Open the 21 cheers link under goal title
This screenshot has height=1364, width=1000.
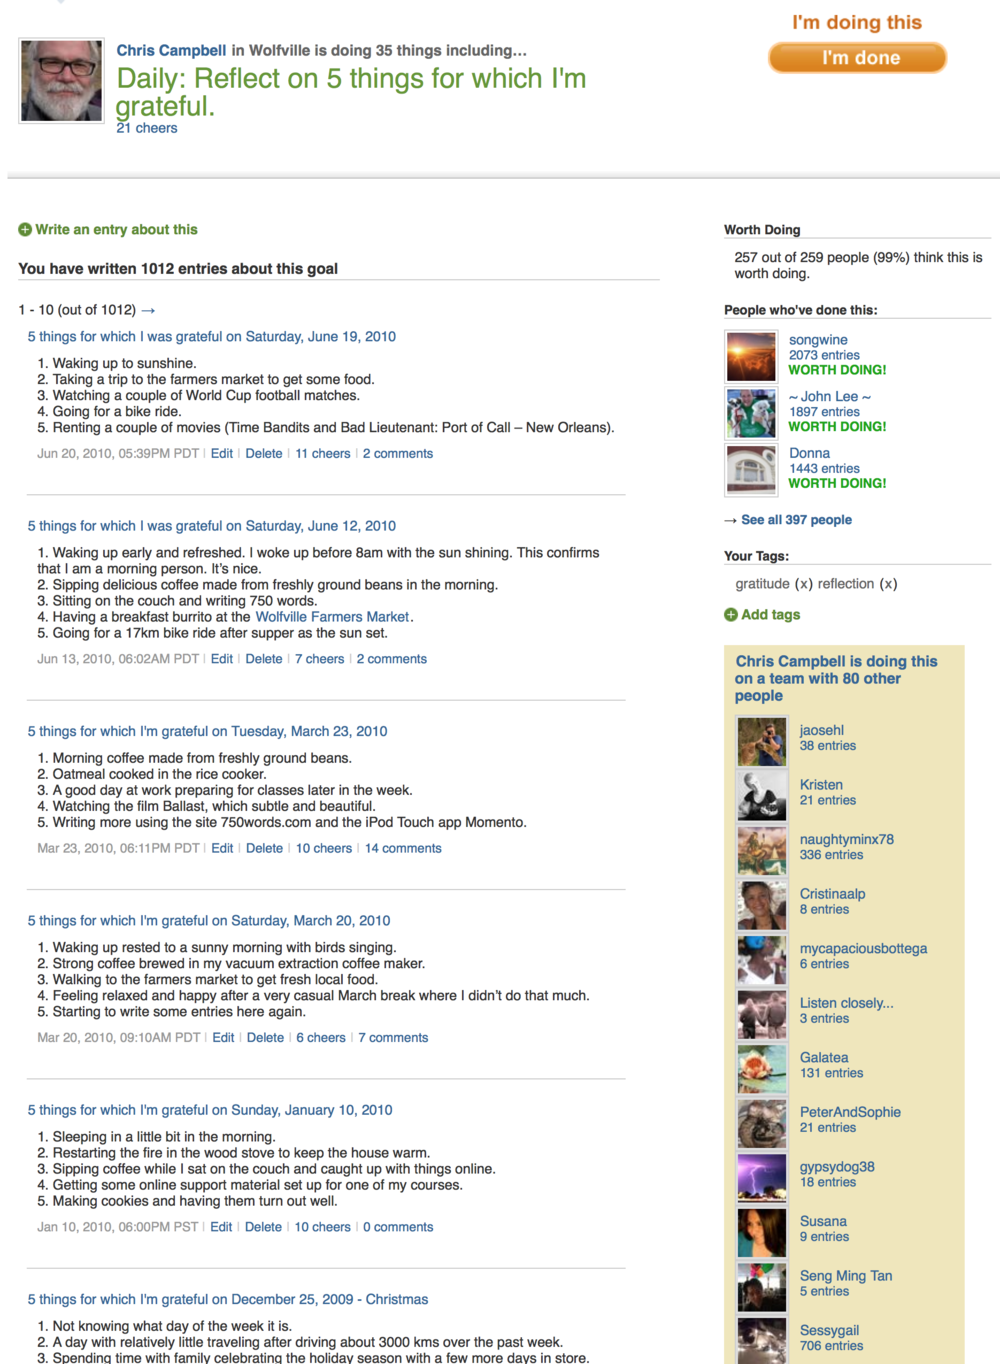[x=147, y=128]
